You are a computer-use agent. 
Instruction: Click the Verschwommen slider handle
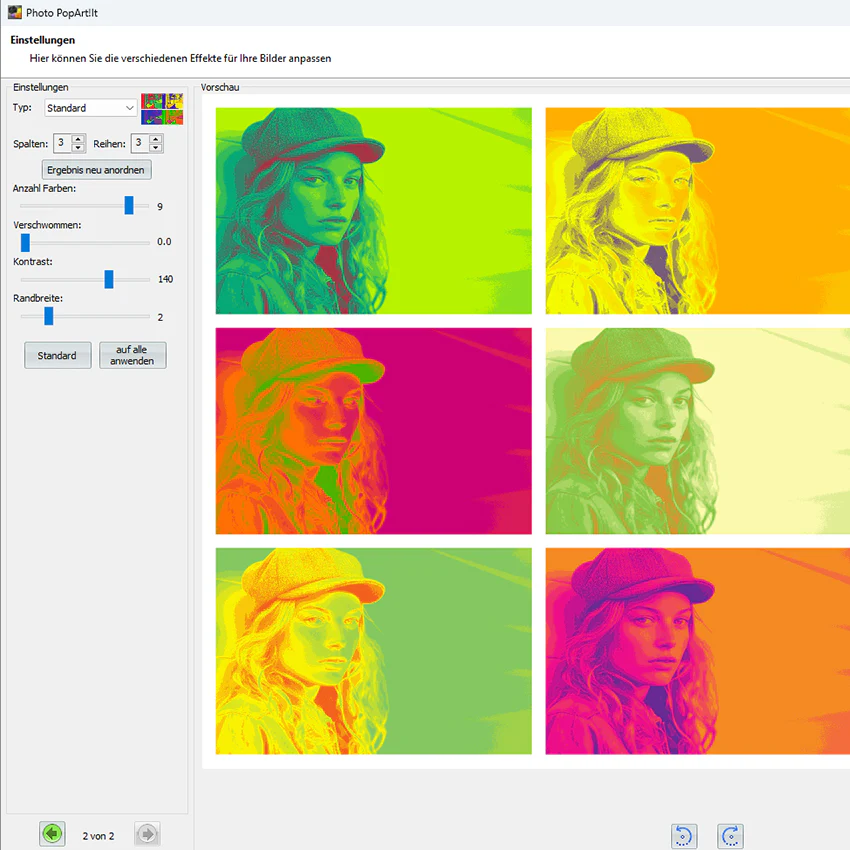click(x=25, y=242)
